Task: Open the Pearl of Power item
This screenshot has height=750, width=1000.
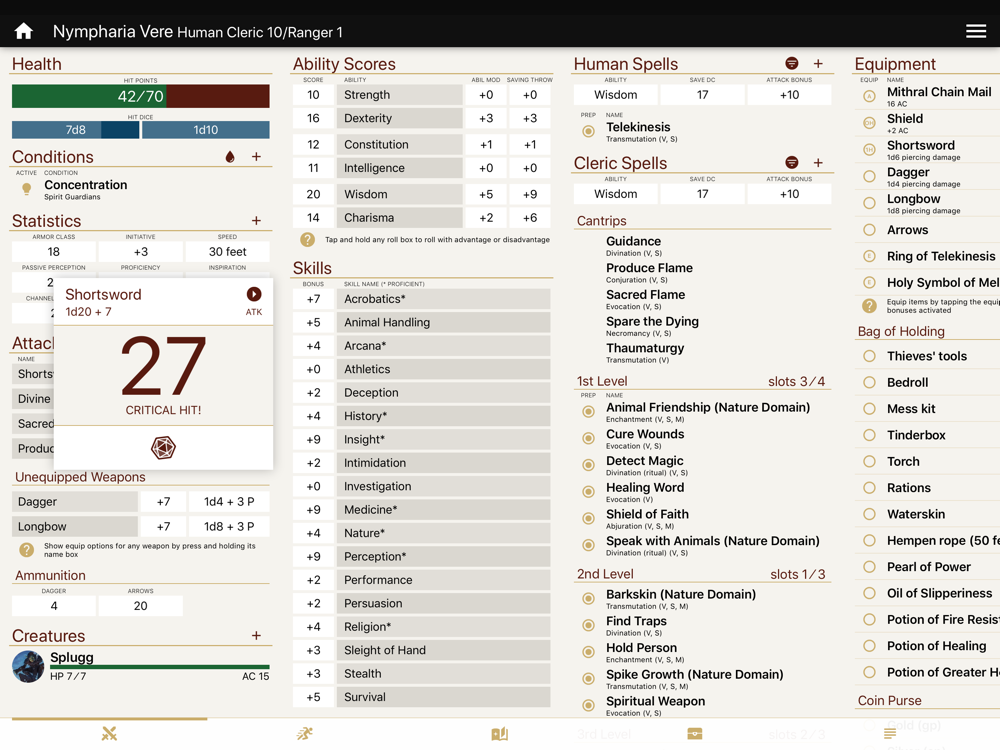Action: 929,567
